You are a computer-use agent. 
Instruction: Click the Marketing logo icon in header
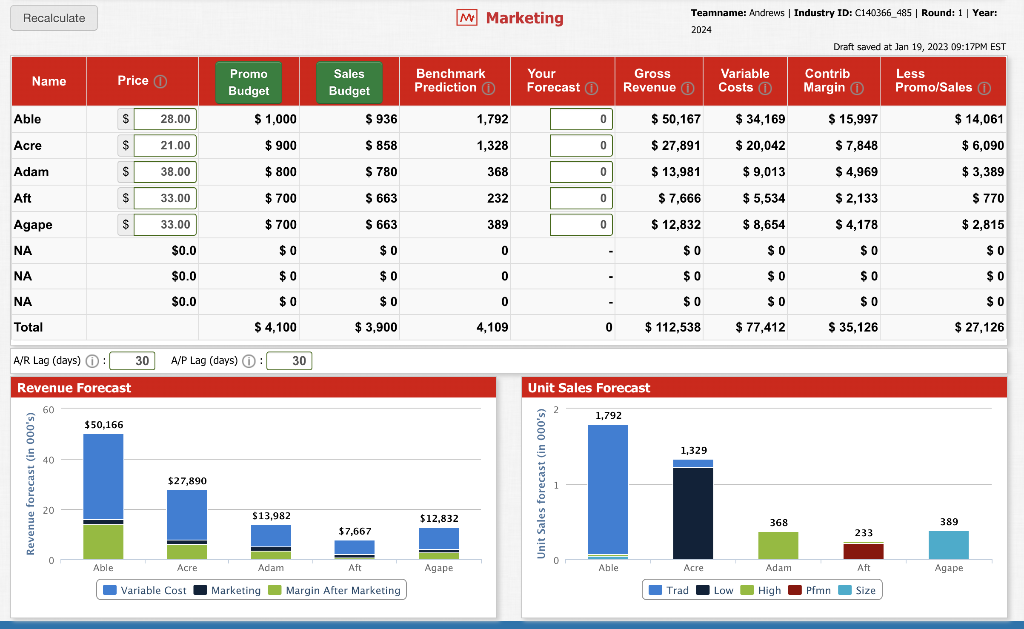(x=466, y=18)
